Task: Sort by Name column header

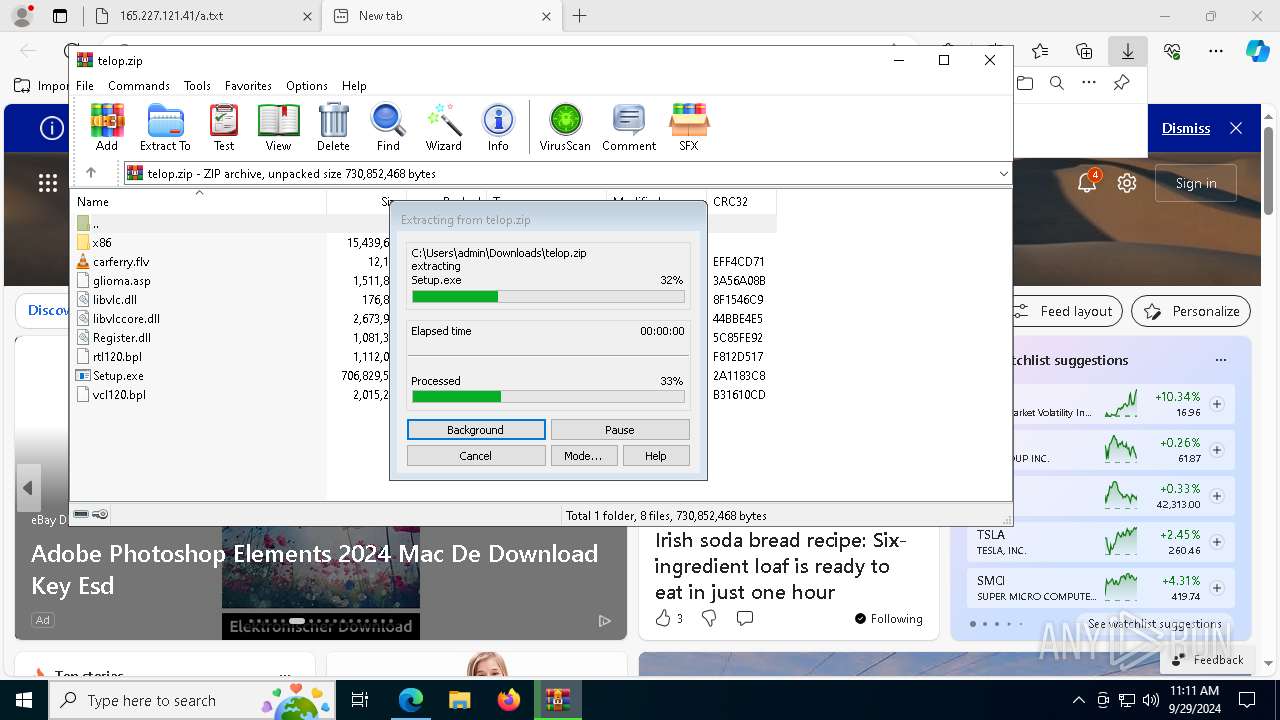Action: pyautogui.click(x=199, y=201)
